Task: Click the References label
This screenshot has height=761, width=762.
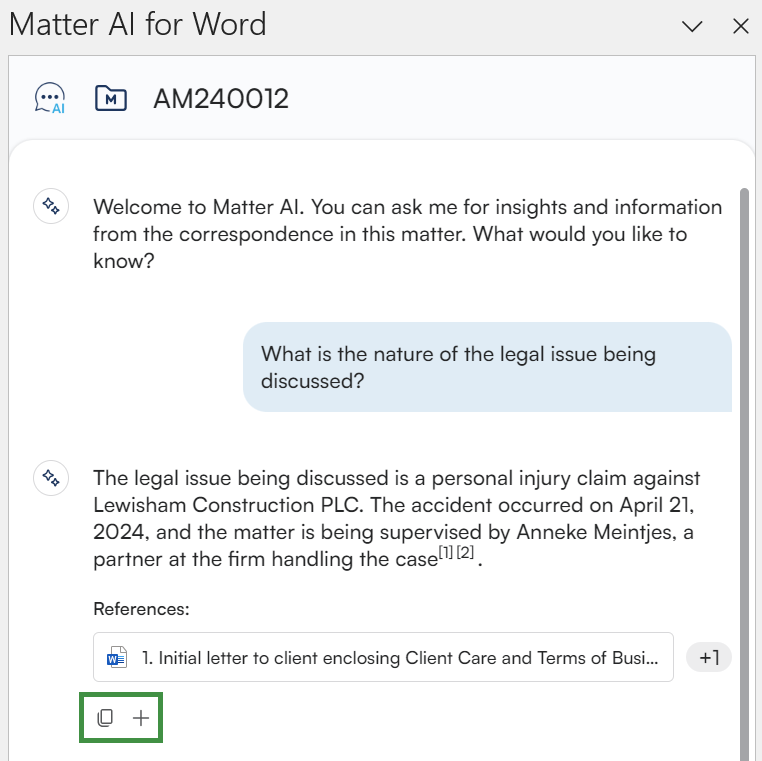Action: click(x=141, y=608)
